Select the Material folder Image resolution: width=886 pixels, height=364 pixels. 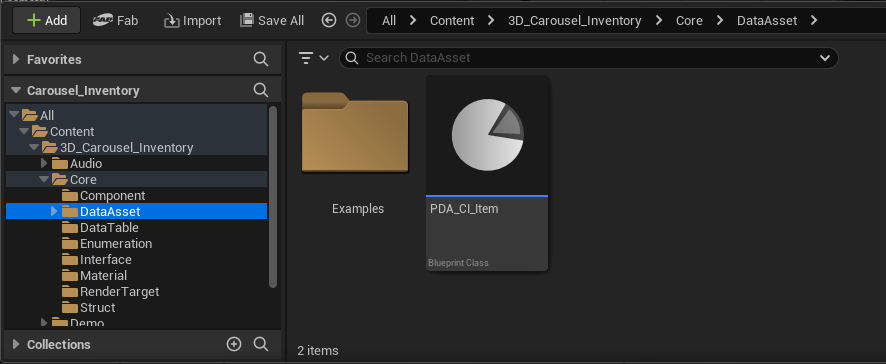[x=136, y=275]
